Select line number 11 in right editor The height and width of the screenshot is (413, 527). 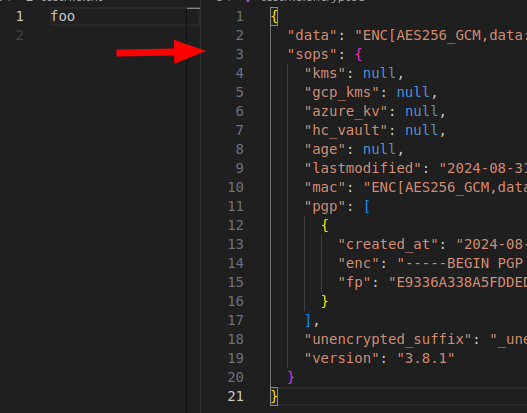point(236,206)
